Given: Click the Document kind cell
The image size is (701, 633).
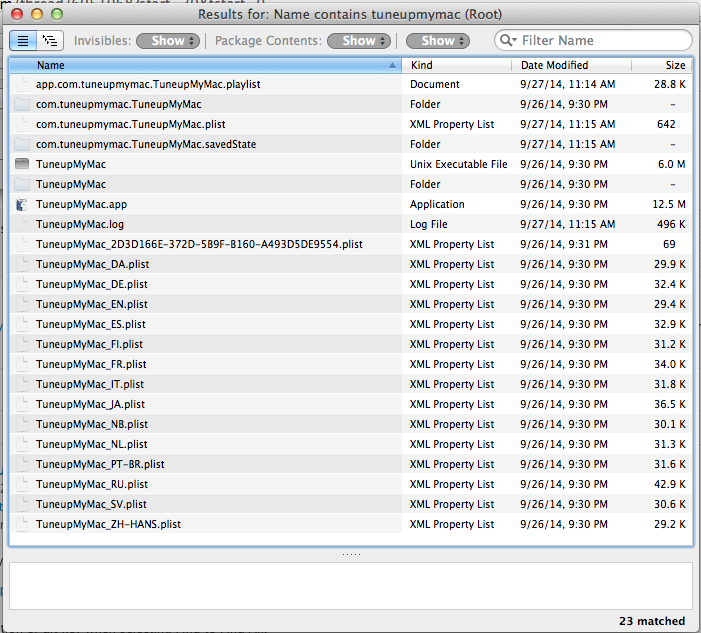Looking at the screenshot, I should tap(435, 84).
